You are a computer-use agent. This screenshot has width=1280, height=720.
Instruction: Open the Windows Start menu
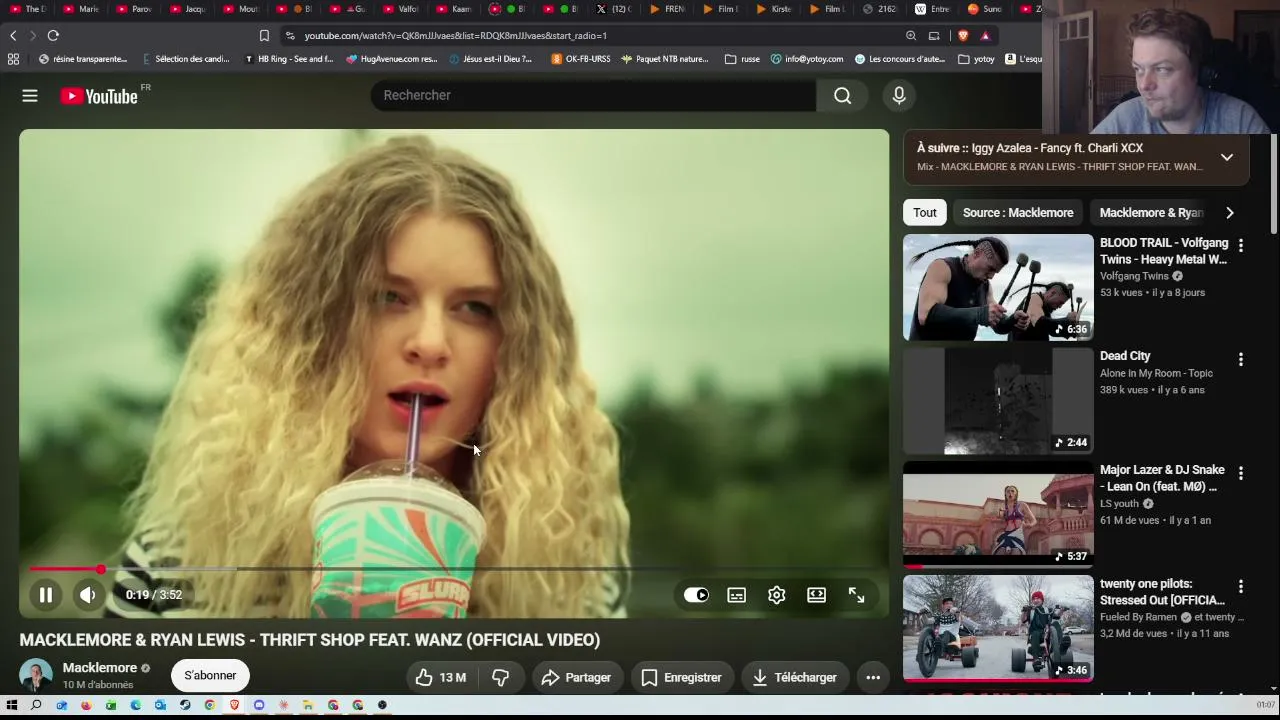pos(12,705)
